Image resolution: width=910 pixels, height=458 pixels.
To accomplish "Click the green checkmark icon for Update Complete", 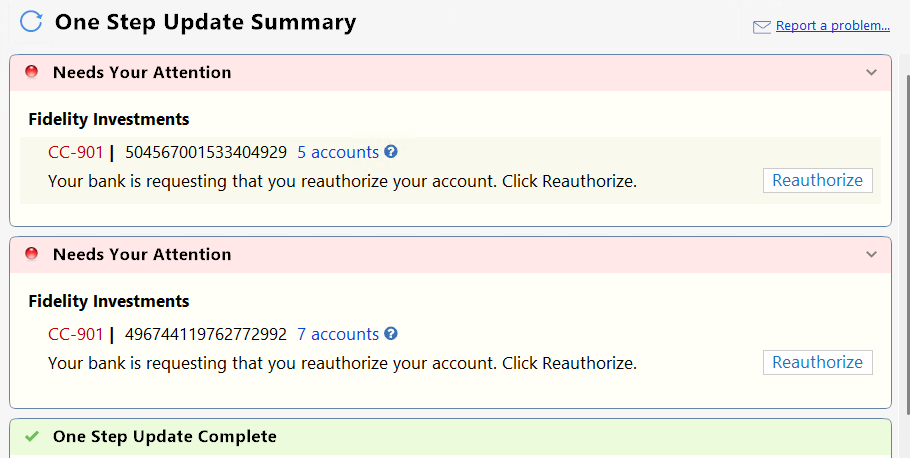I will pos(32,436).
